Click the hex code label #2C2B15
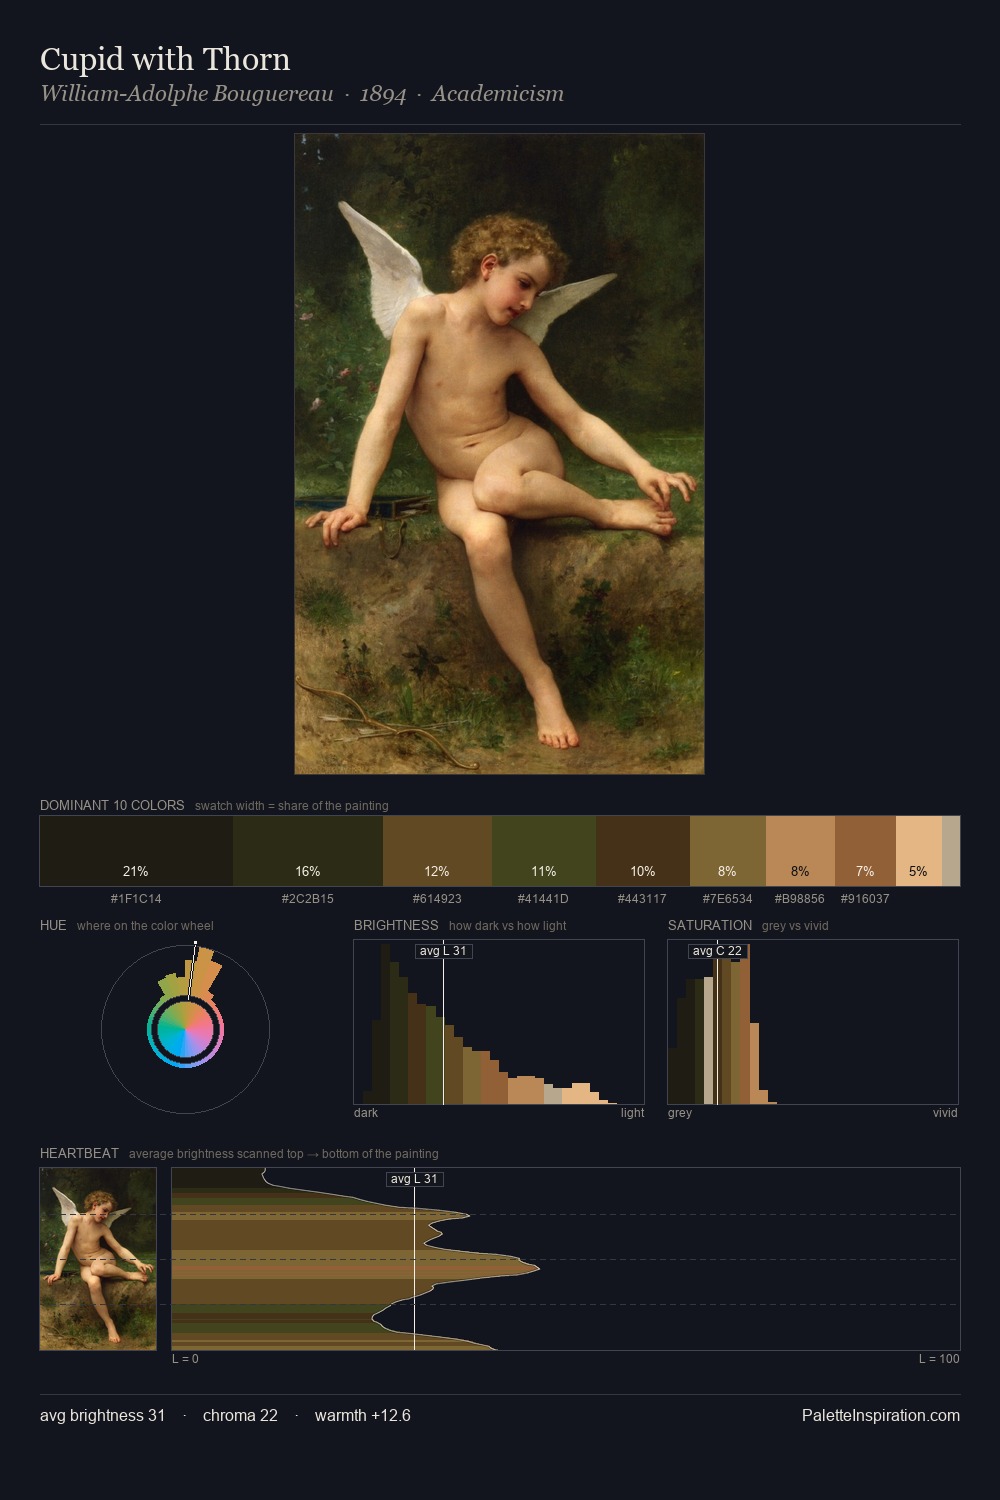The height and width of the screenshot is (1500, 1000). click(308, 899)
